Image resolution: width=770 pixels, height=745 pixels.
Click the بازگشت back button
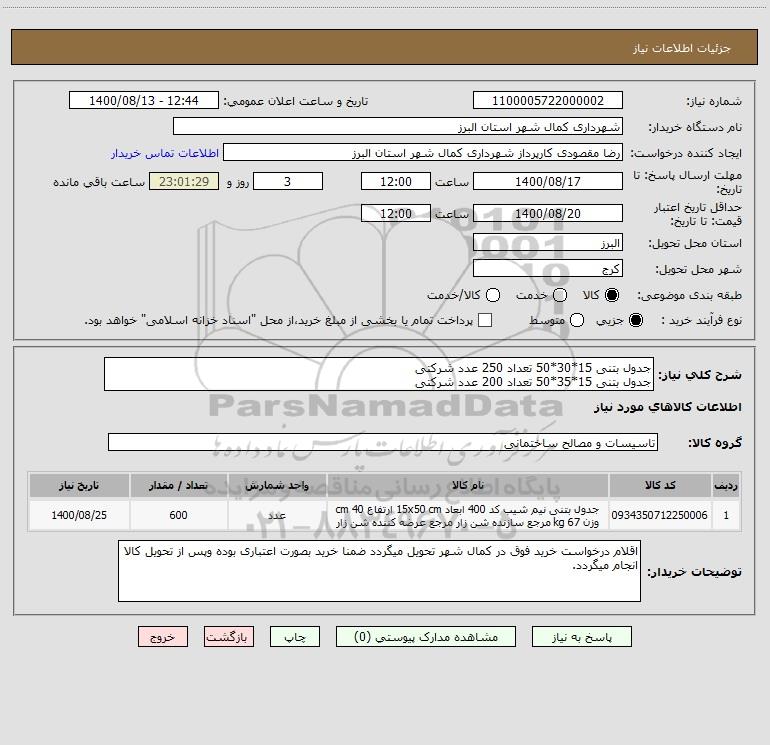(229, 637)
